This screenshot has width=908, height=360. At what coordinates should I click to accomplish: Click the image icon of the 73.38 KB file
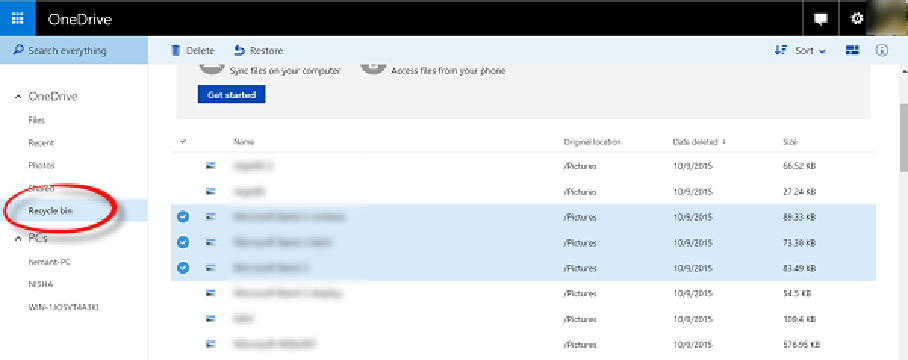211,242
